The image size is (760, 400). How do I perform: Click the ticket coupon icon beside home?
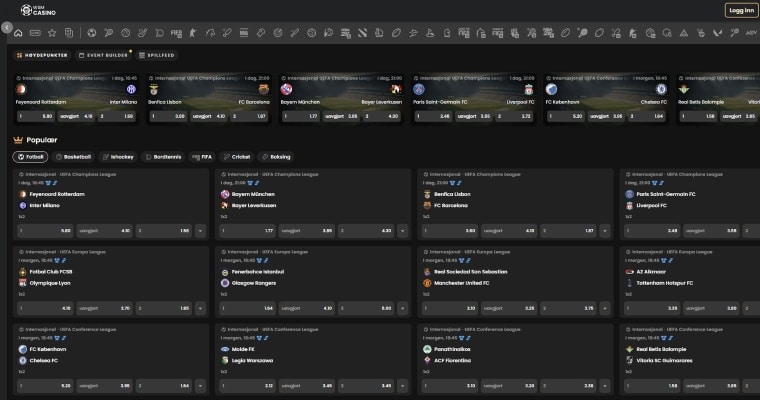pyautogui.click(x=35, y=33)
